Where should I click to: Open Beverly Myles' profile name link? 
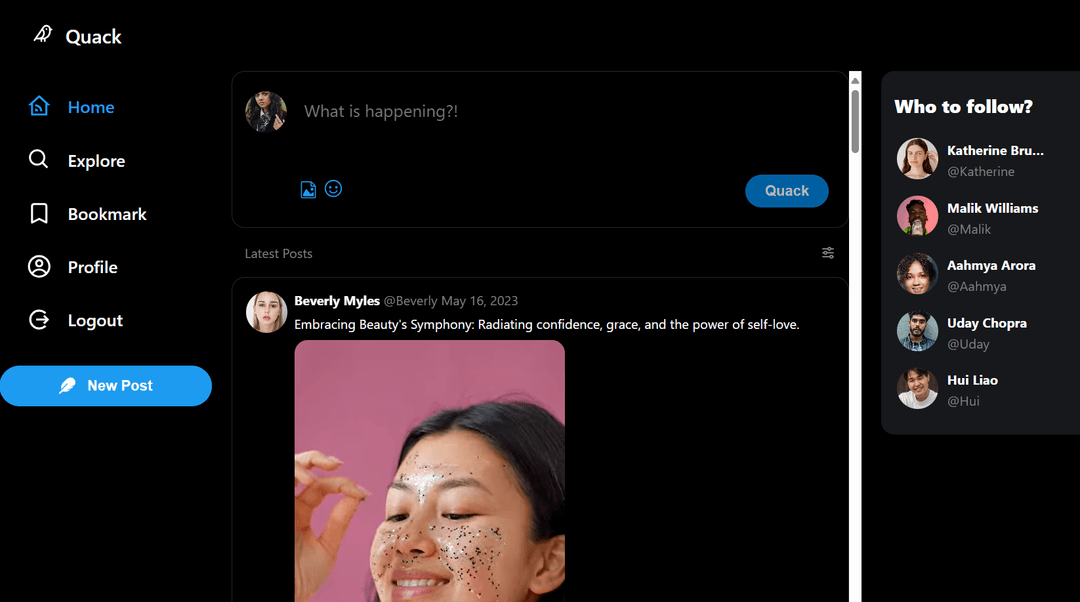(337, 301)
